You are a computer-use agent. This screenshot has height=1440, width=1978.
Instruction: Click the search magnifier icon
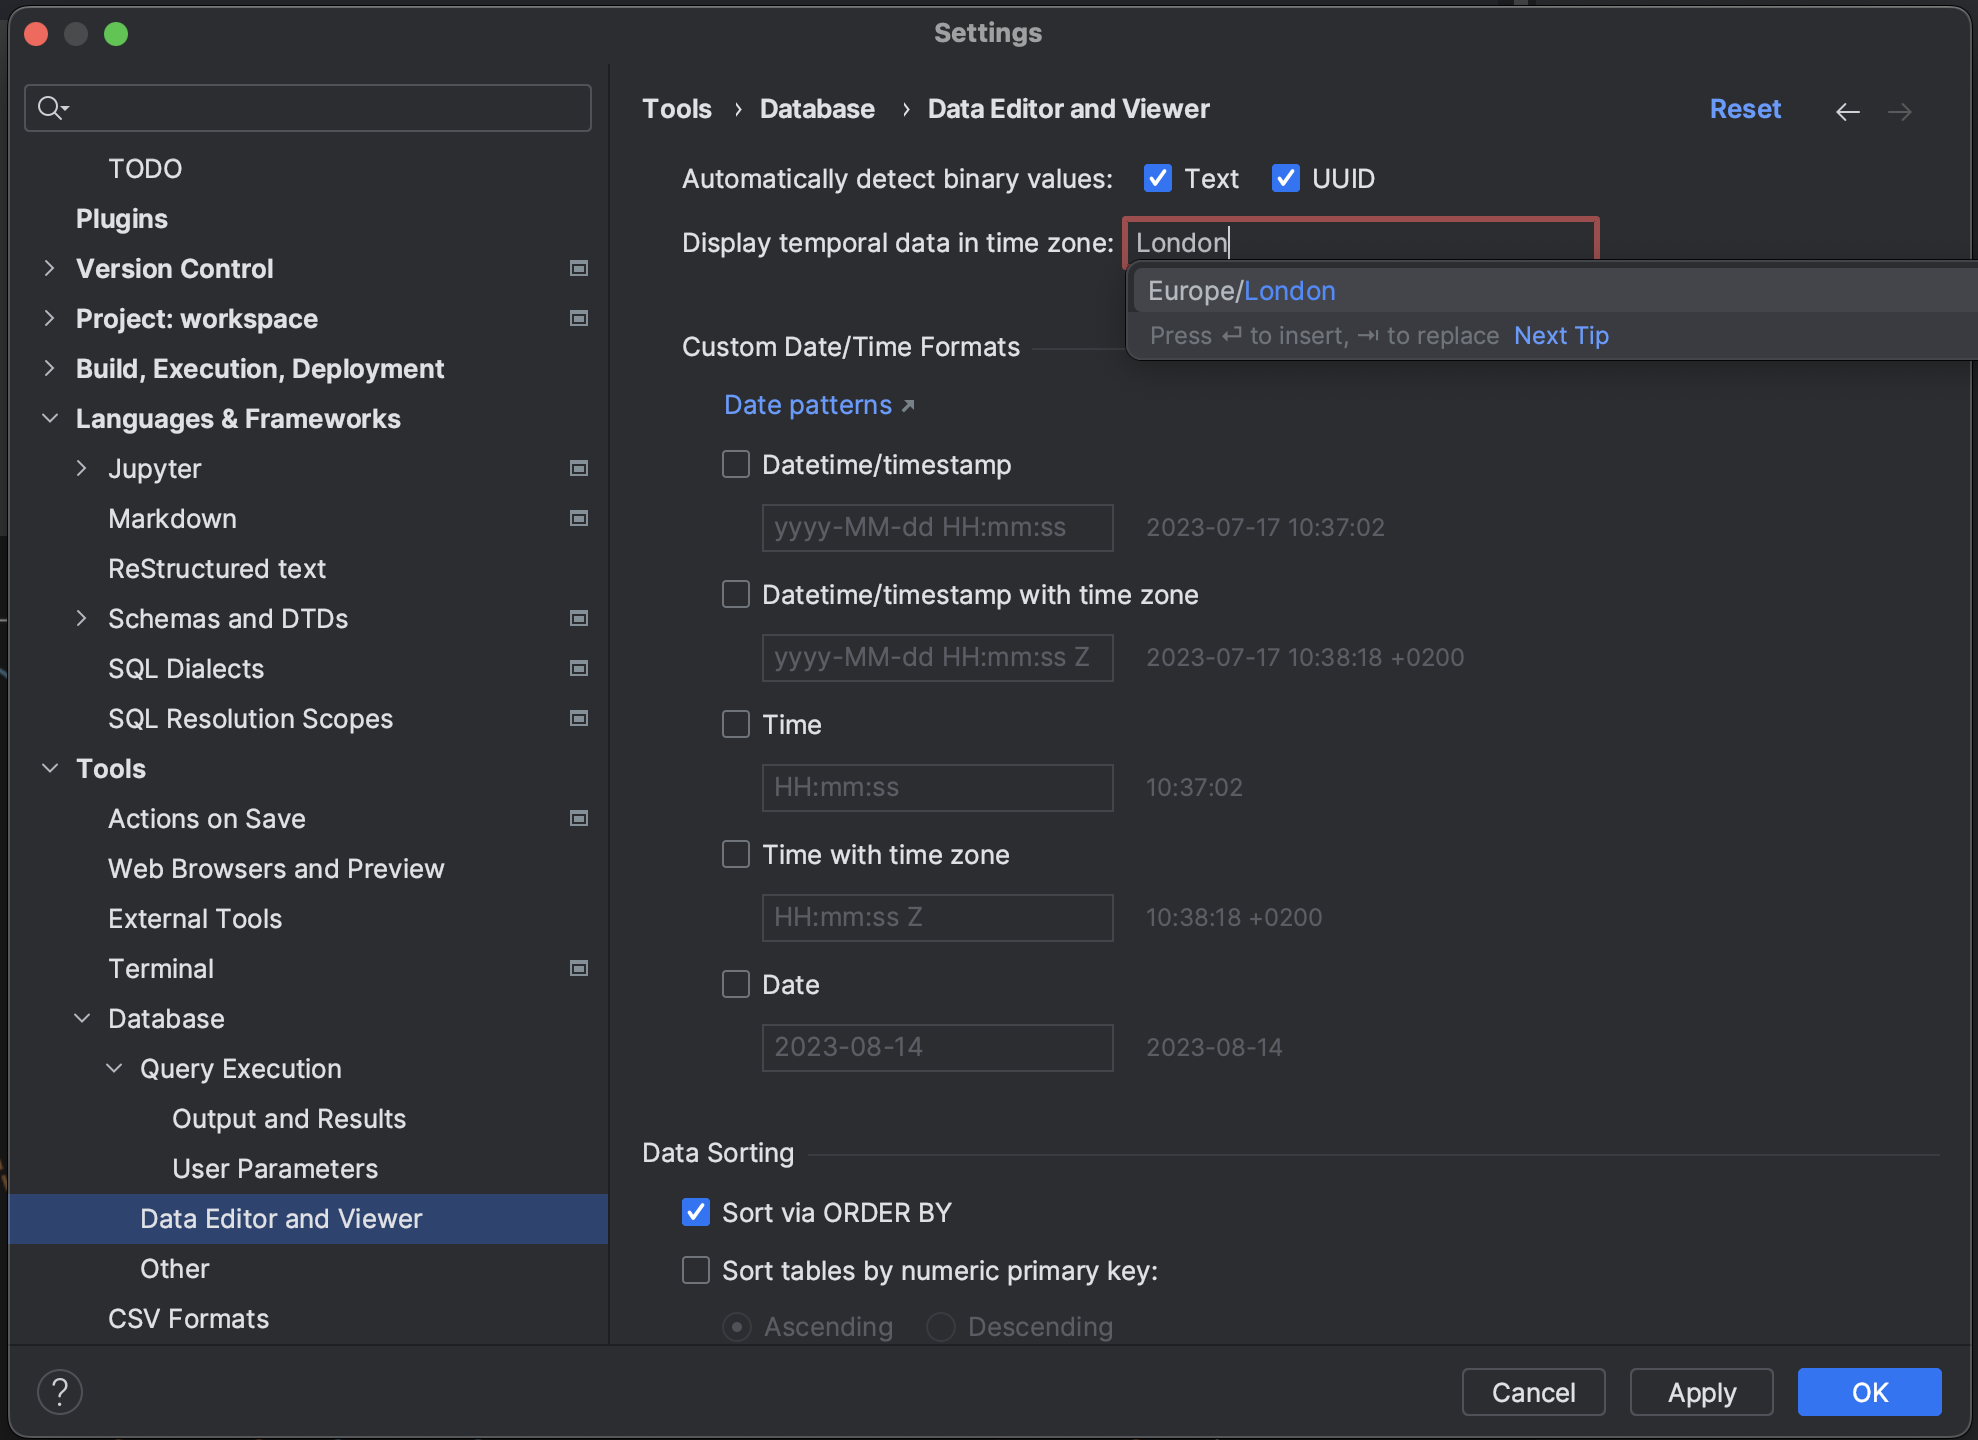coord(51,107)
